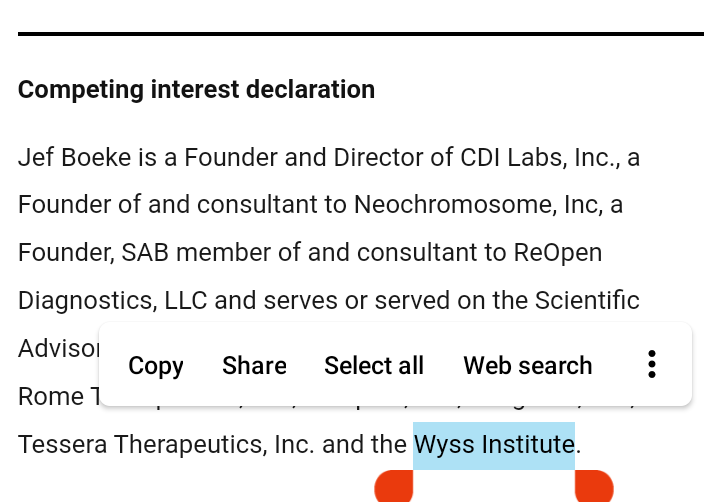Screen dimensions: 720x502
Task: Click the word ReOpen
Action: 558,253
